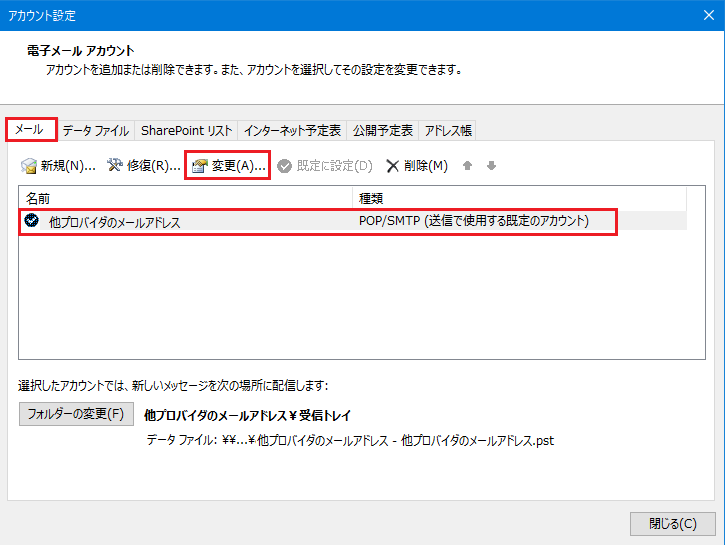The image size is (725, 545).
Task: Close the アカウント設定 dialog with X
Action: [709, 15]
